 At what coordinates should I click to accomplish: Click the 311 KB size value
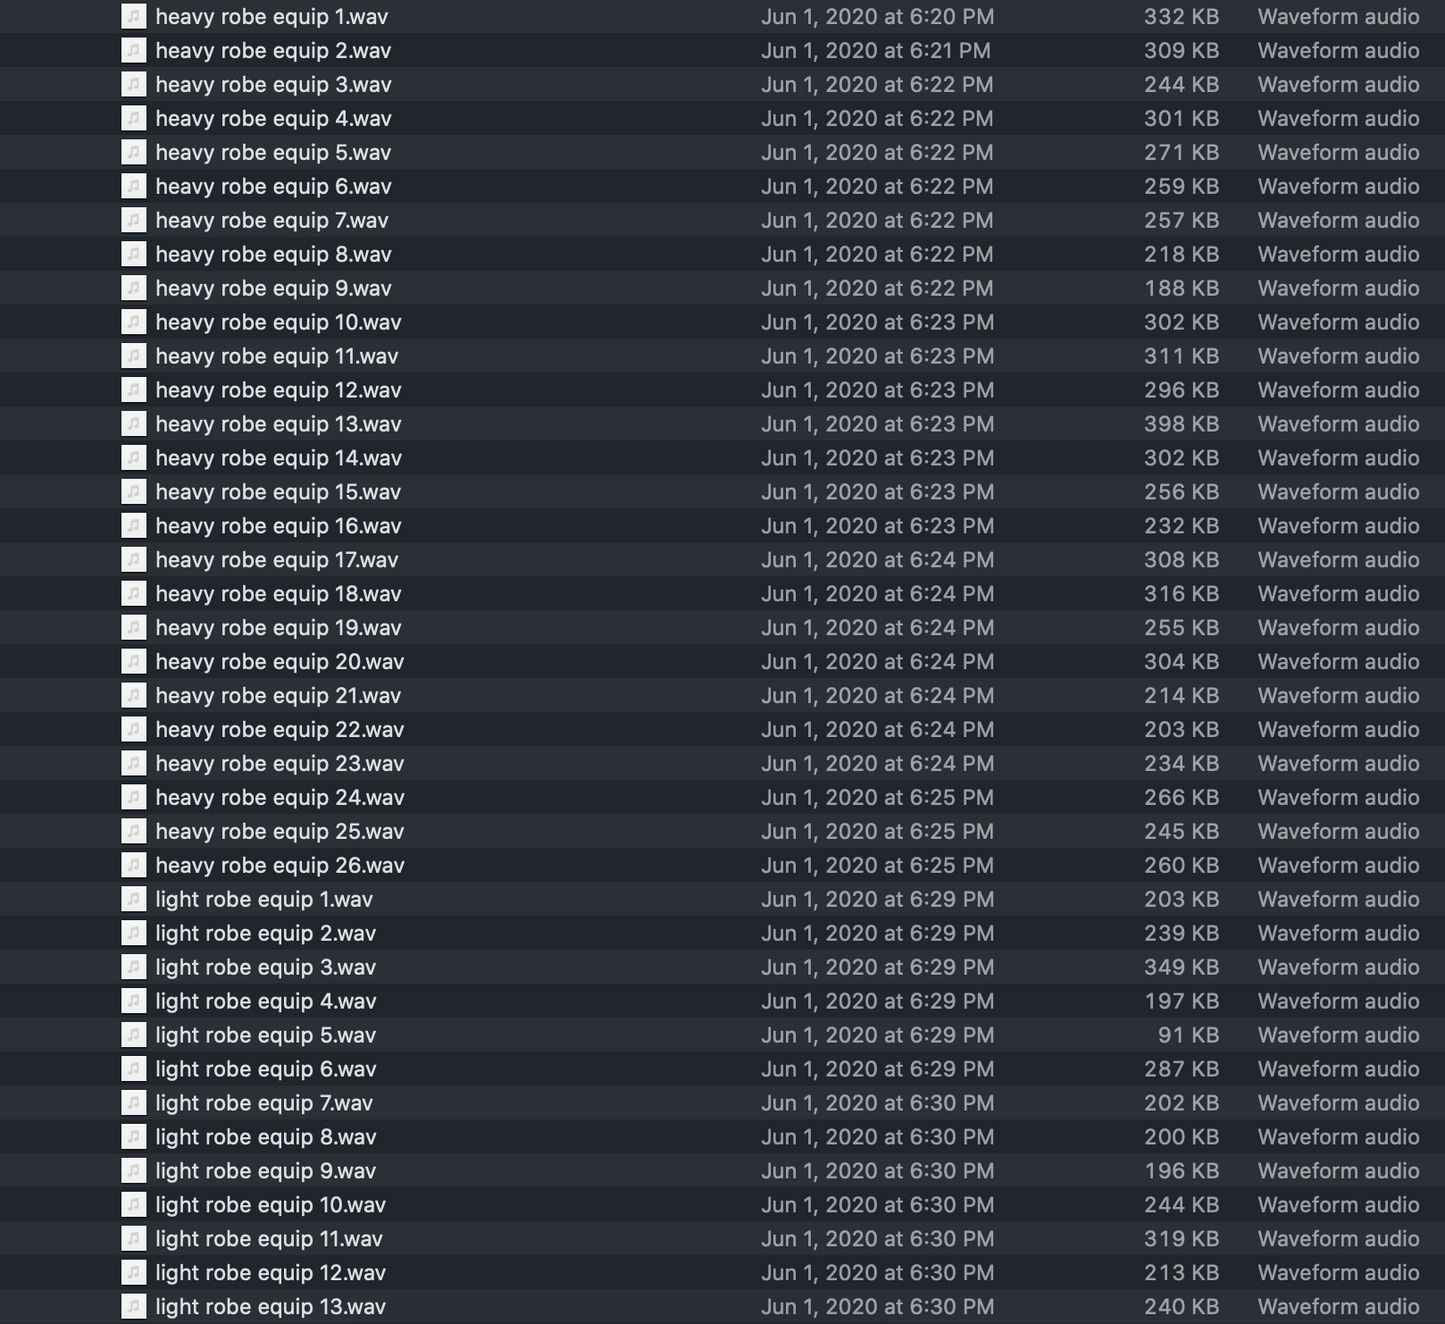coord(1181,356)
